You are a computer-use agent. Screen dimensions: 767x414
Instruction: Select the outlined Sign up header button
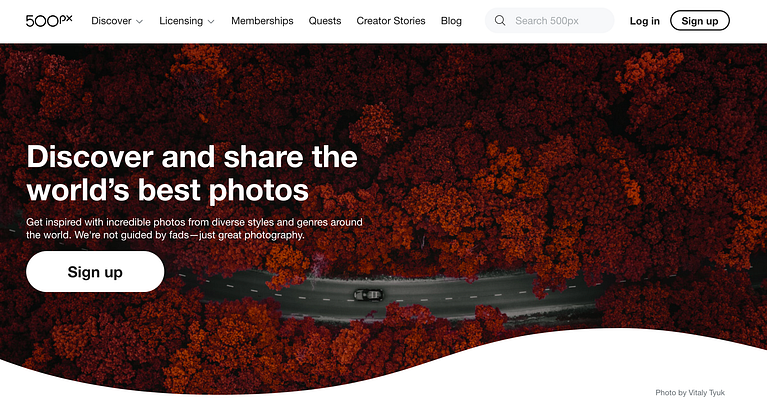pyautogui.click(x=699, y=21)
